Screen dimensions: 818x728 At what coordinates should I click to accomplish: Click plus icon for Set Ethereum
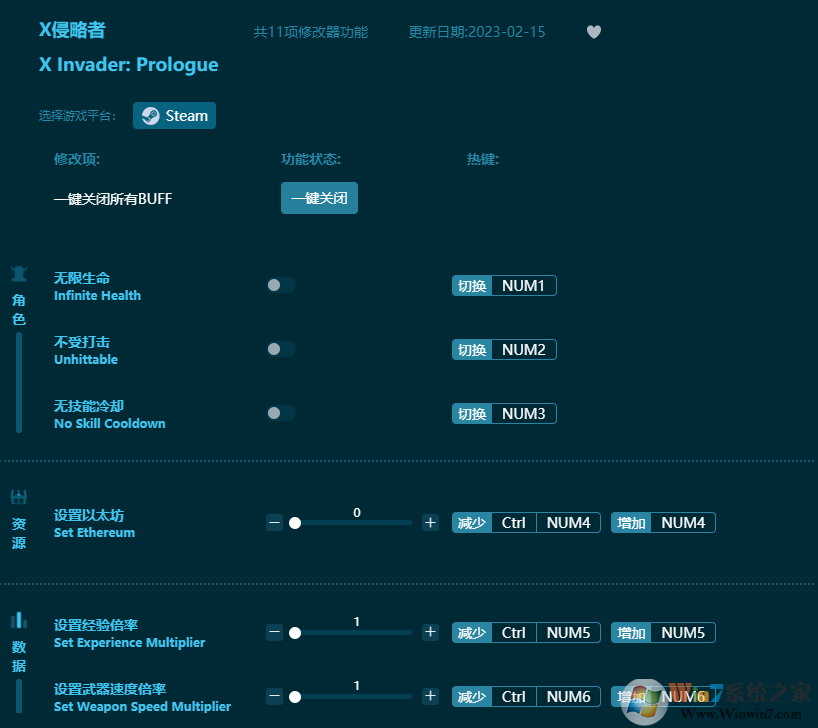point(430,522)
